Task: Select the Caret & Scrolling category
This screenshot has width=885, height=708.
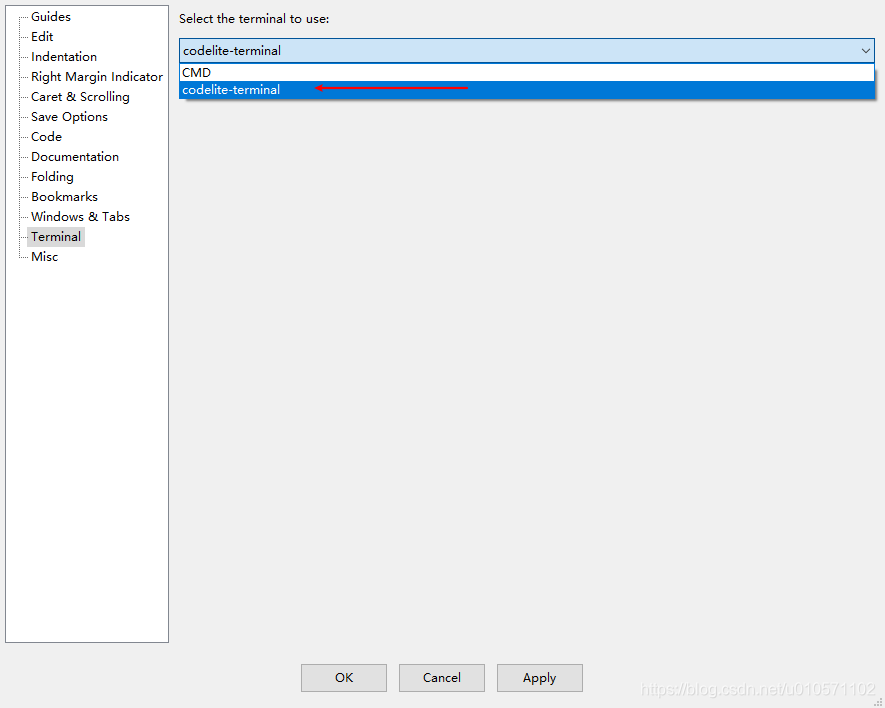Action: pos(78,96)
